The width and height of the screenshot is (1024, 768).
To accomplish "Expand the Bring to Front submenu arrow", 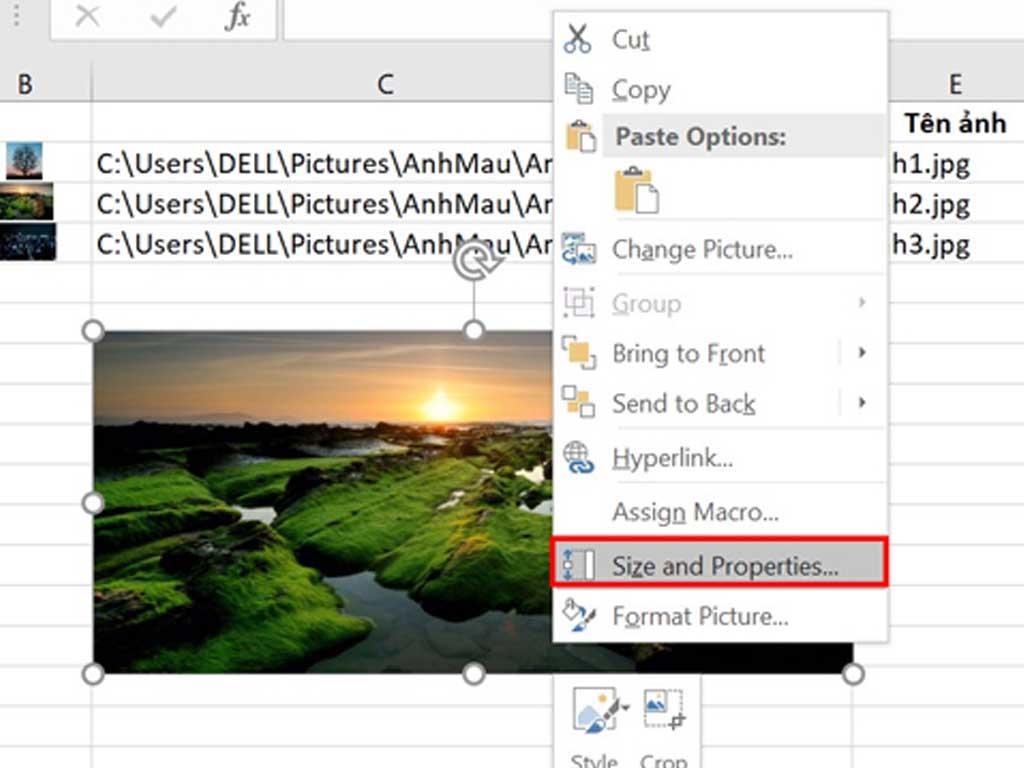I will [x=864, y=353].
